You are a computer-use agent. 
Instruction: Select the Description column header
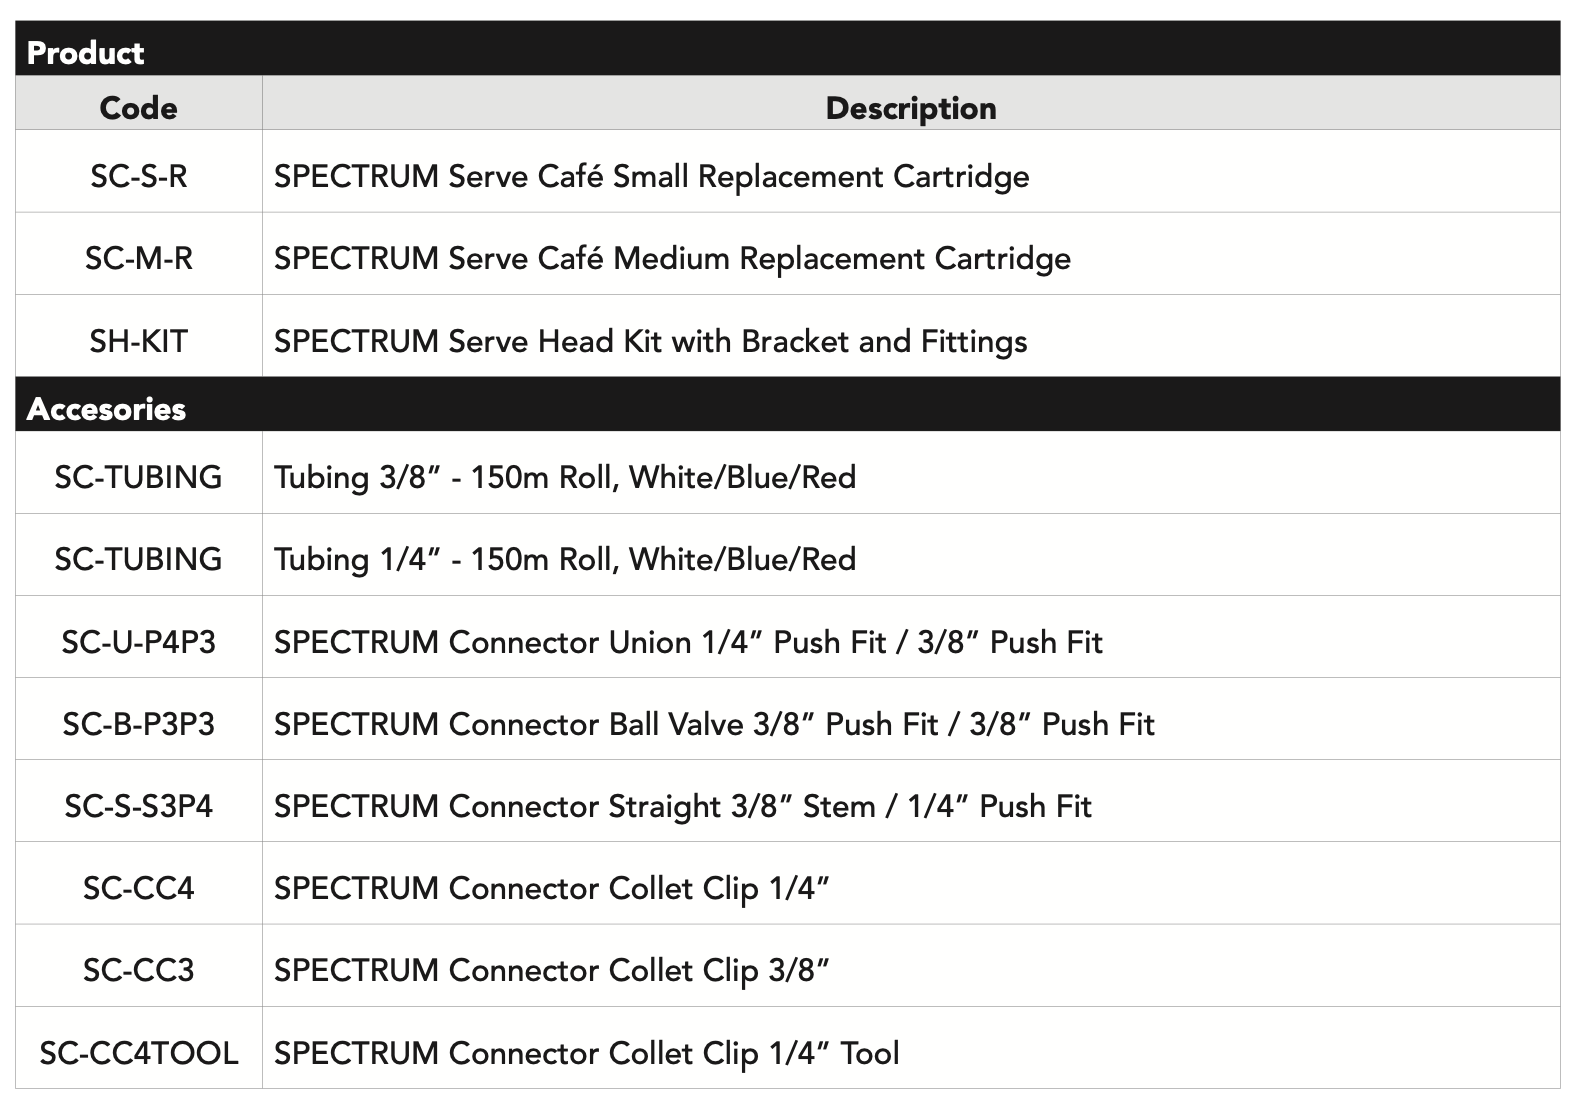pos(911,107)
